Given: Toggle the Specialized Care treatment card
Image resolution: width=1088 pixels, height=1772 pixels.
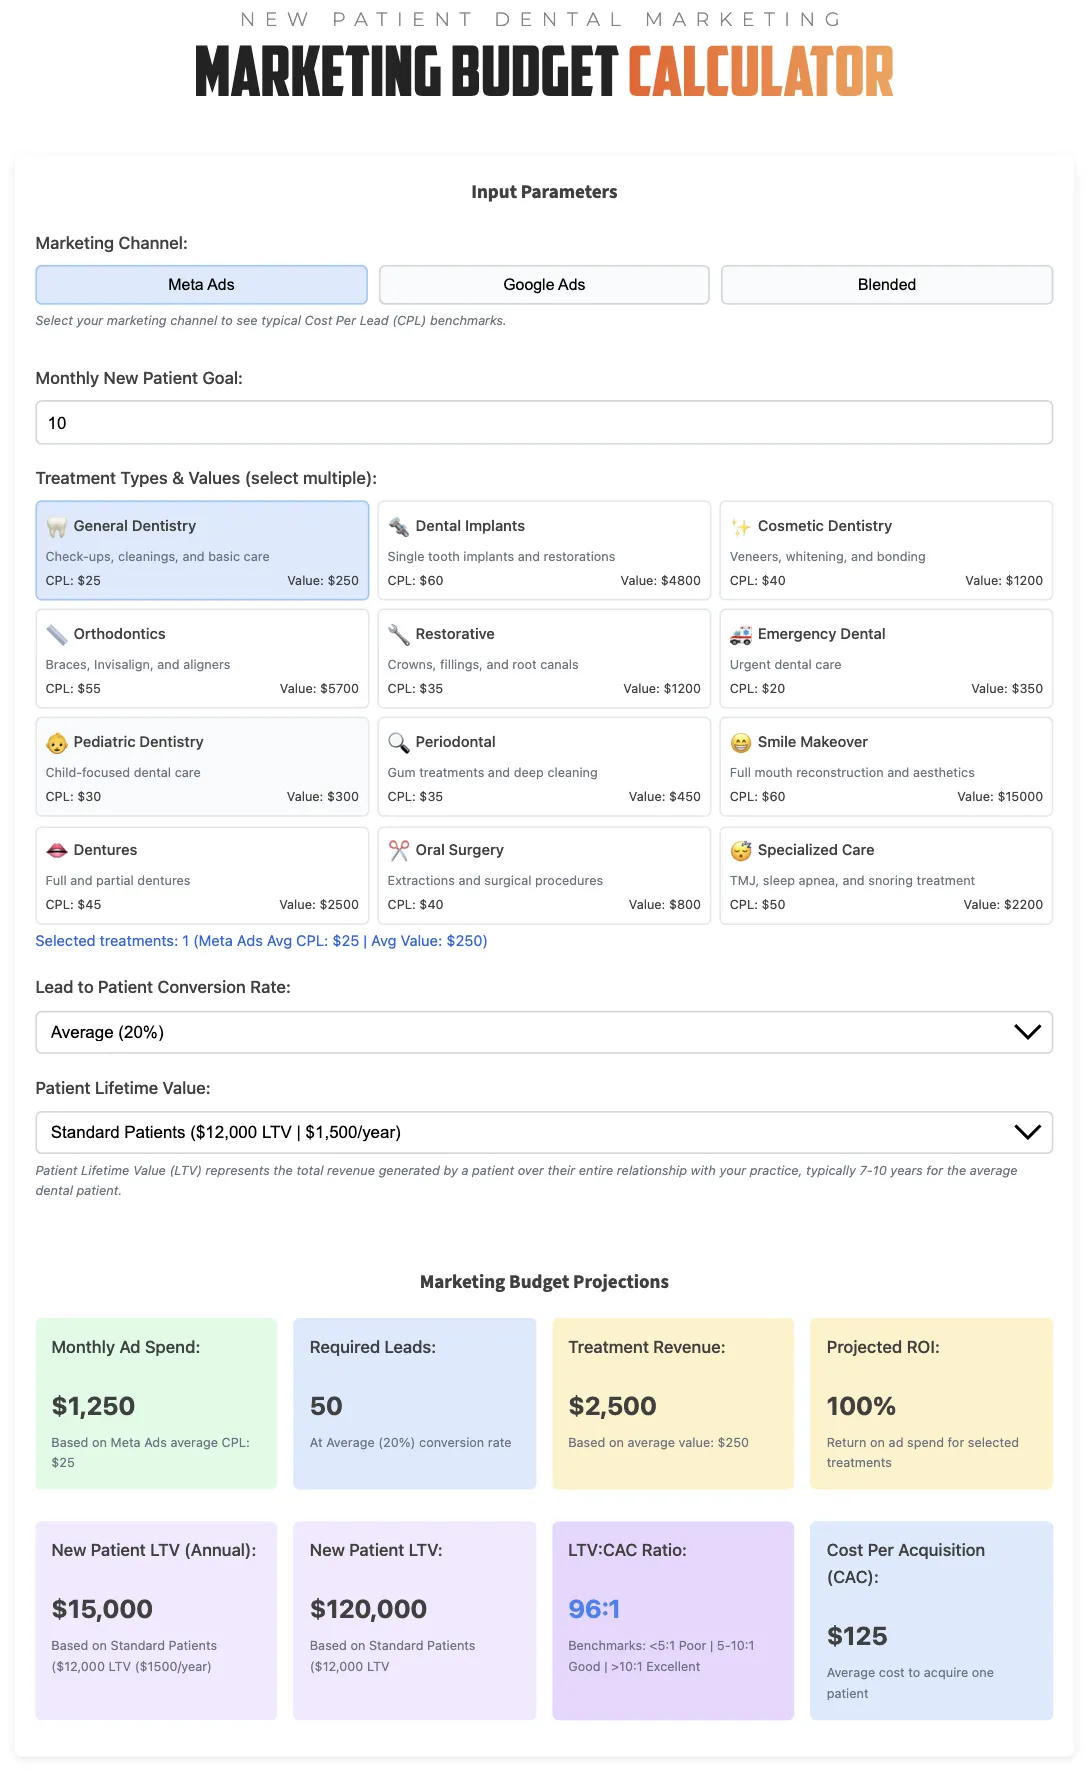Looking at the screenshot, I should click(x=886, y=875).
